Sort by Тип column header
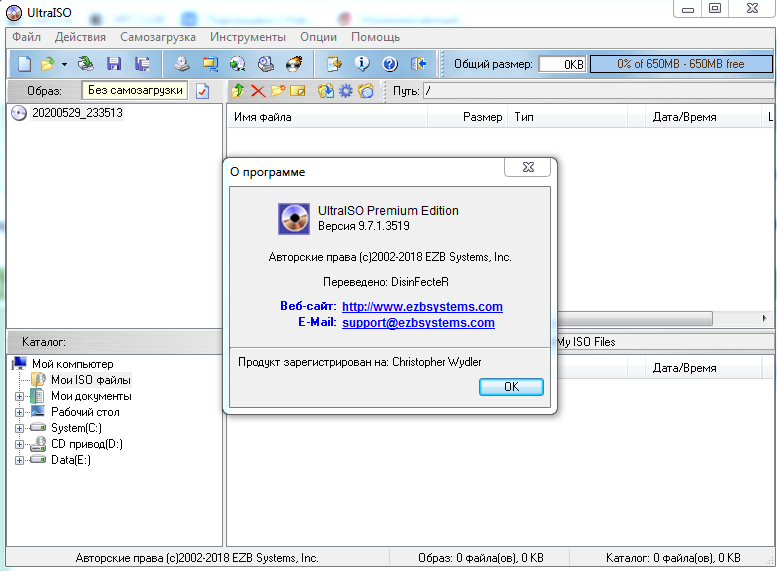The image size is (777, 571). (567, 117)
